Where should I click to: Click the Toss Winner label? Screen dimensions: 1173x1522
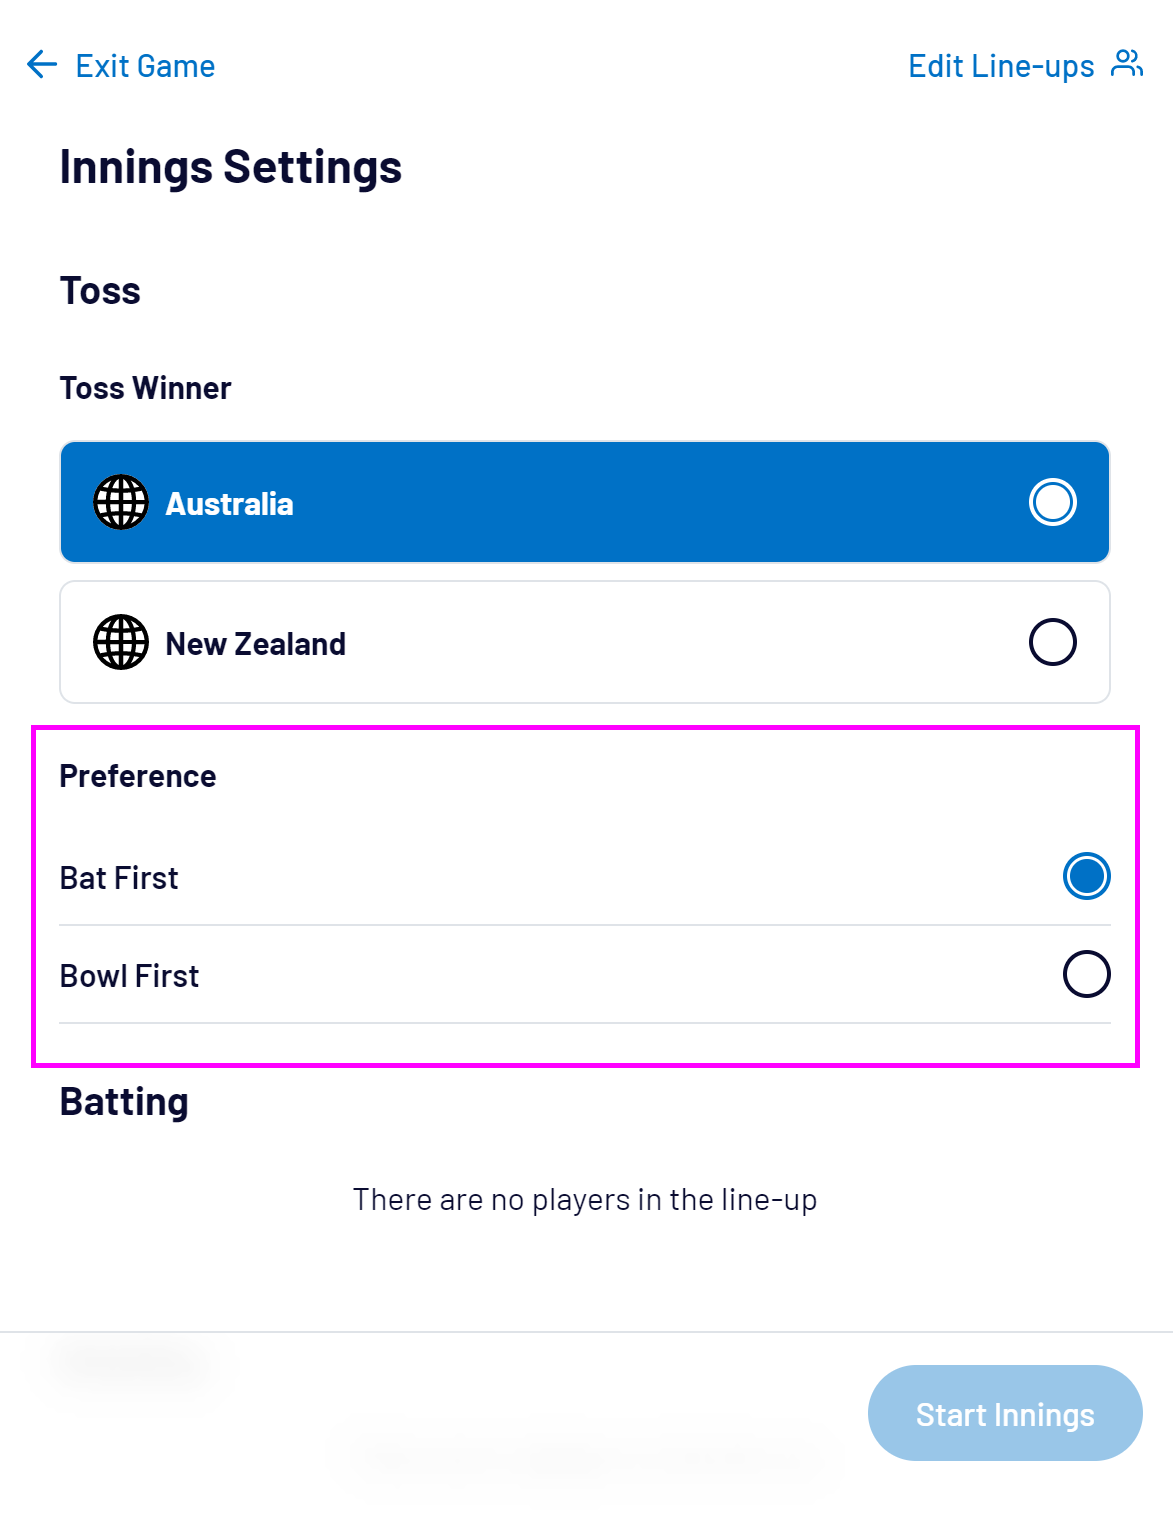coord(145,388)
